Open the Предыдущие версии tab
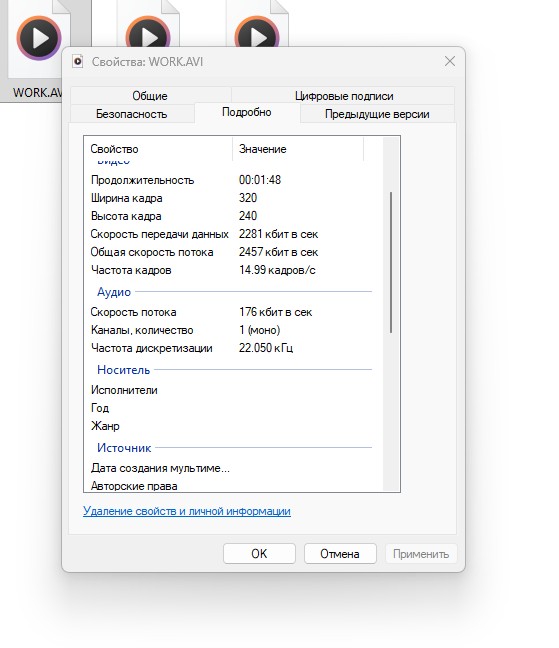Screen dimensions: 559x648 click(x=377, y=114)
